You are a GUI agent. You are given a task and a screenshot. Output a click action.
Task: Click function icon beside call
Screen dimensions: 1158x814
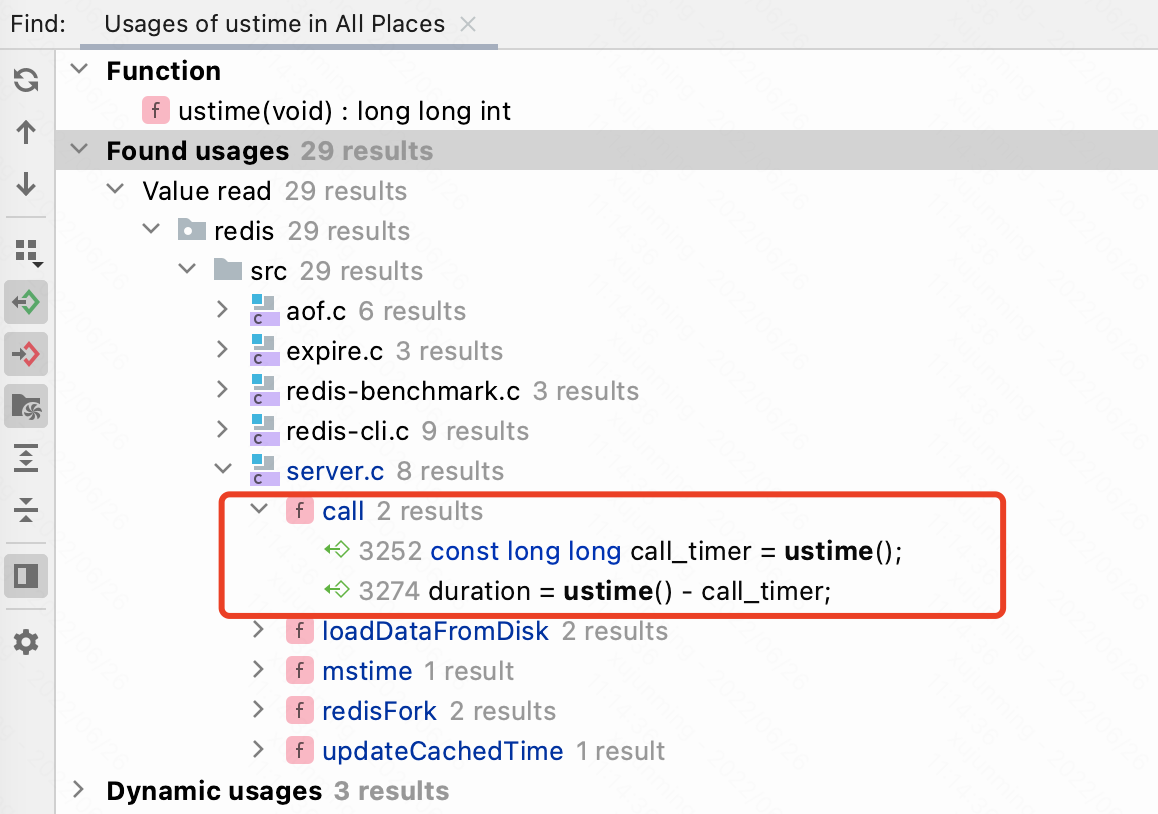300,511
